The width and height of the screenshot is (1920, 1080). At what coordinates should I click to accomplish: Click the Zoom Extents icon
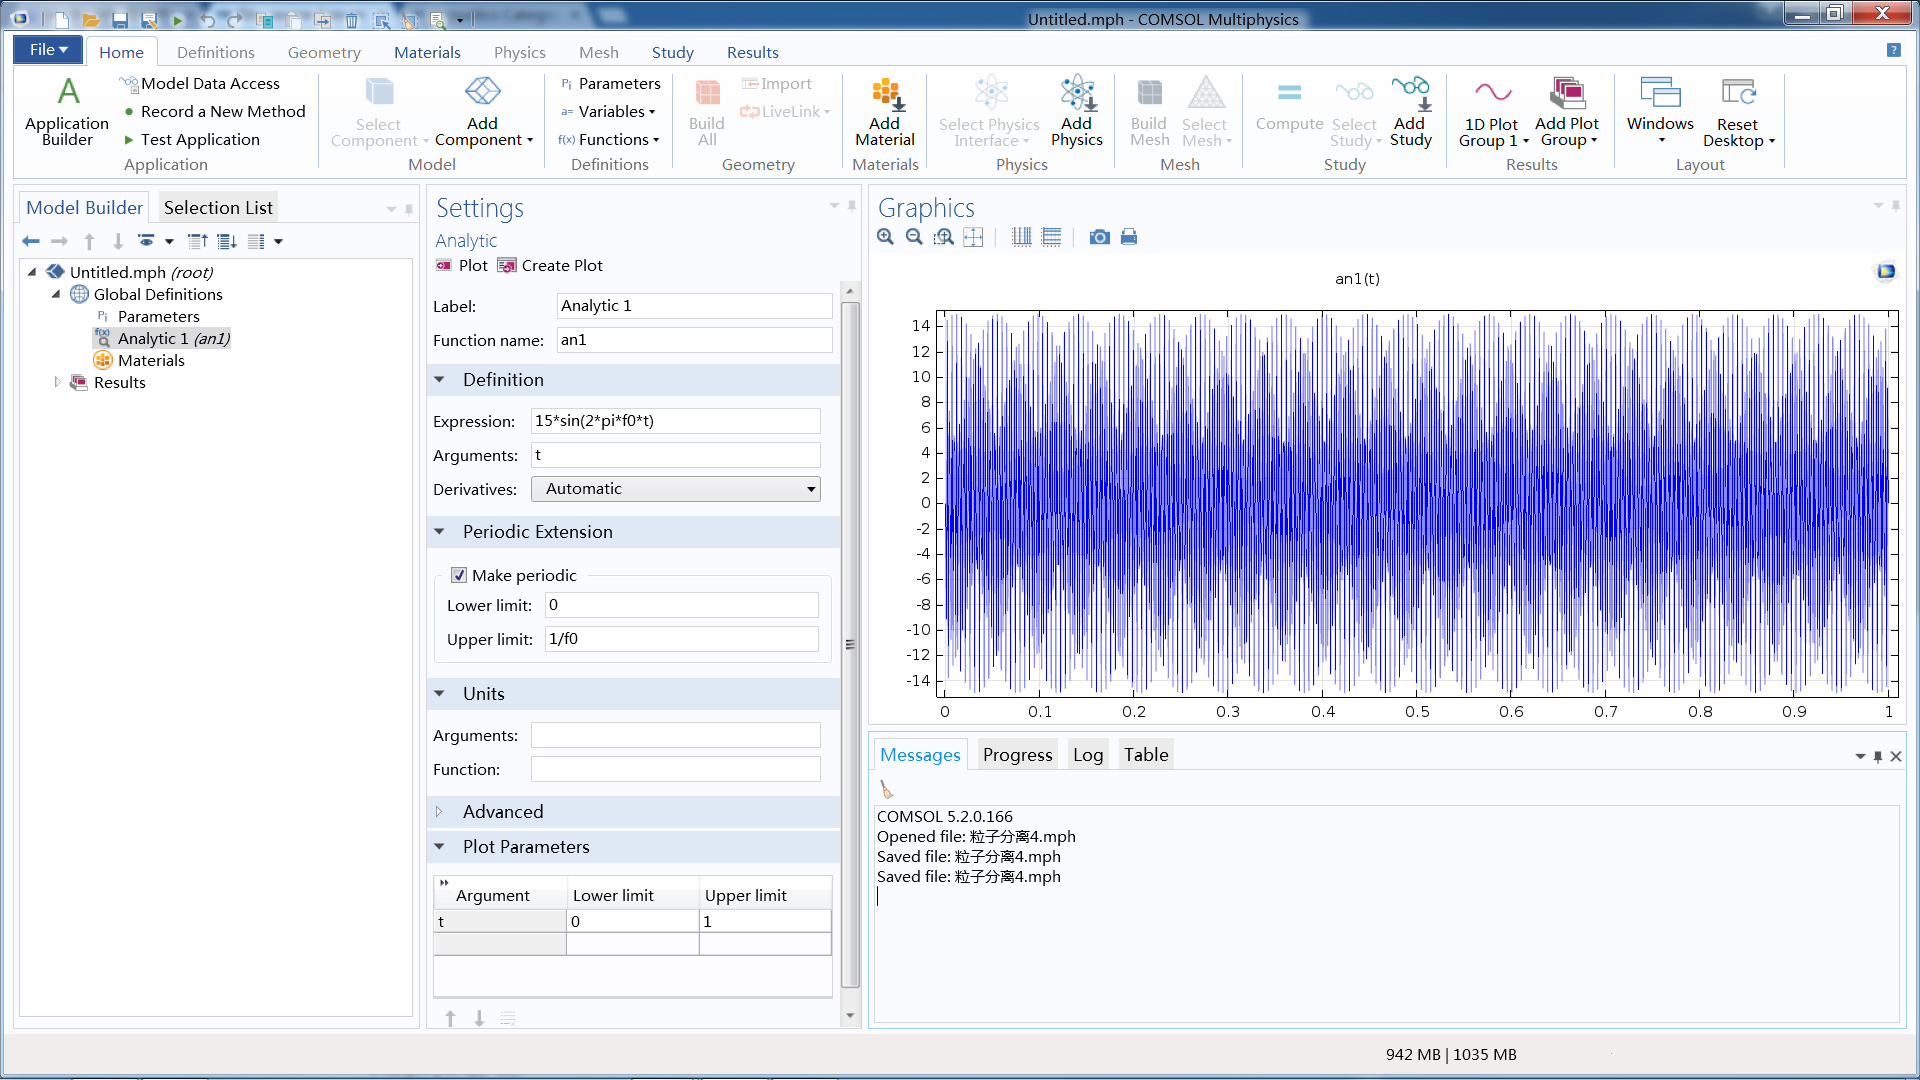click(x=973, y=237)
